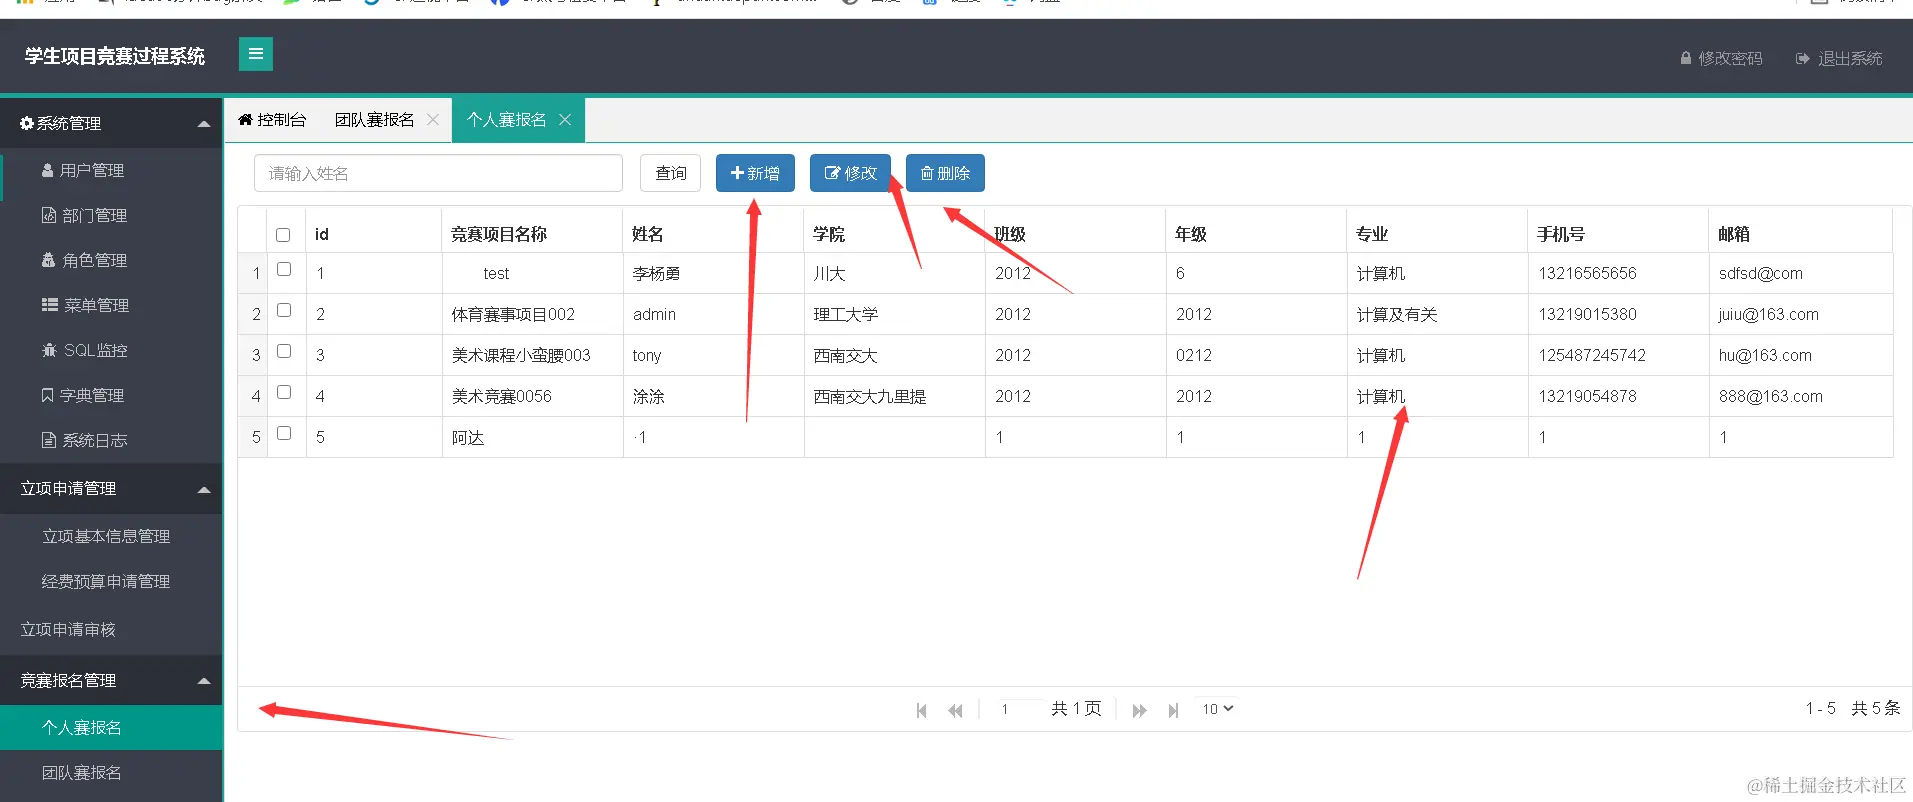The height and width of the screenshot is (802, 1913).
Task: Click the 新增 add button
Action: [x=755, y=173]
